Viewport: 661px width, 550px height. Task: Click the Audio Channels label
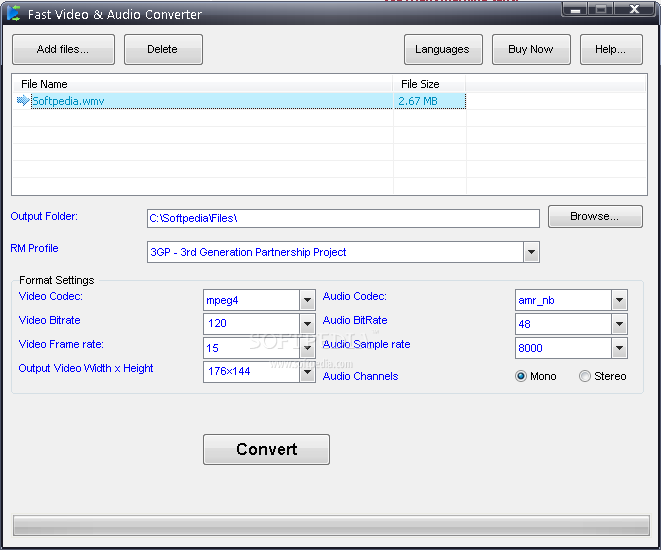[360, 376]
